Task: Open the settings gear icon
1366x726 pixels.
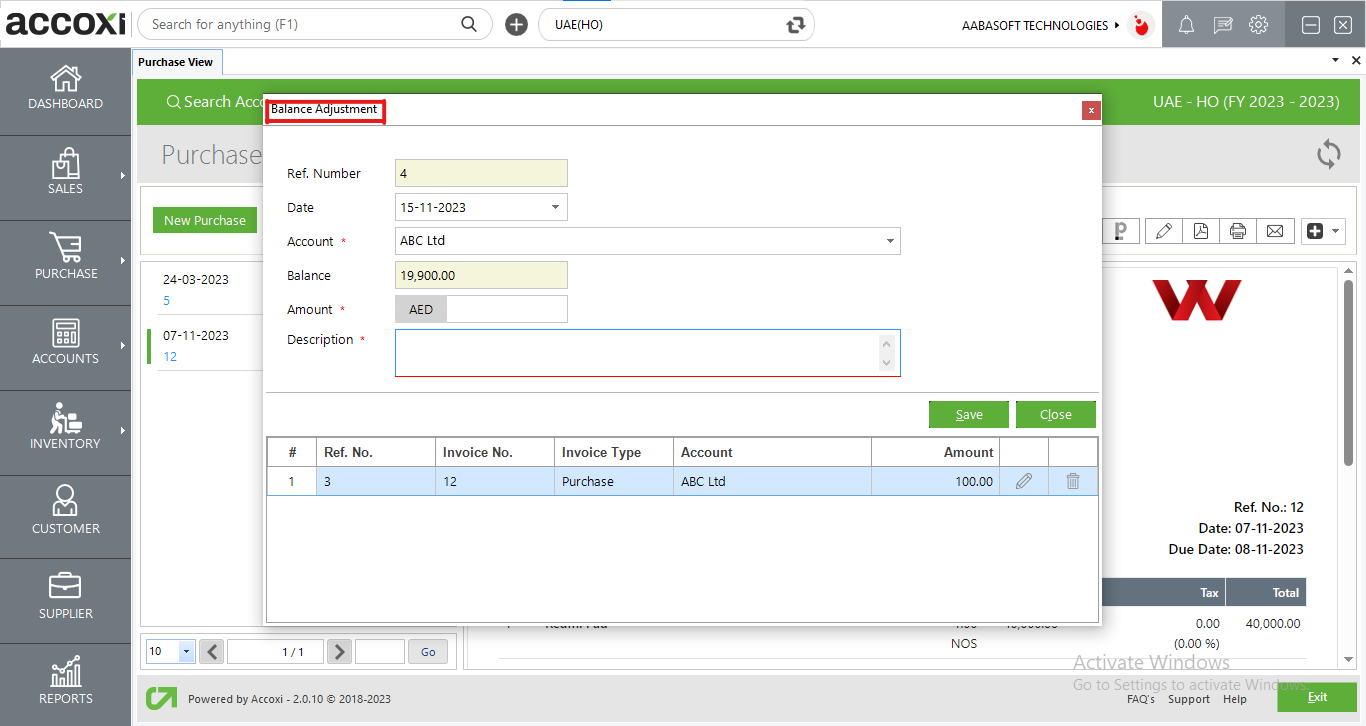Action: 1258,24
